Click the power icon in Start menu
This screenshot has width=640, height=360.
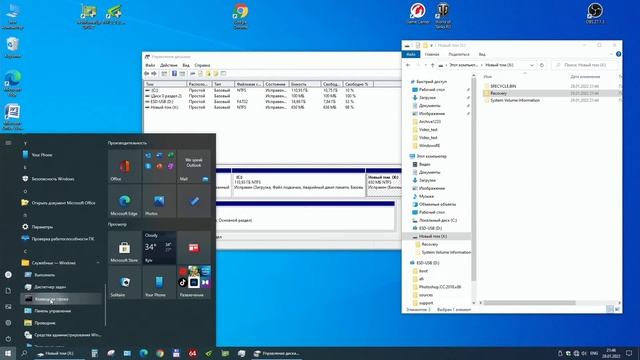tap(8, 339)
